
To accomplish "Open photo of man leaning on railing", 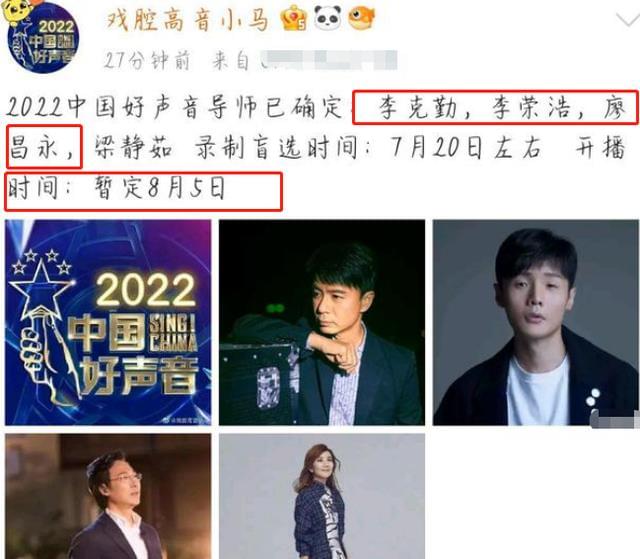I will [x=322, y=322].
